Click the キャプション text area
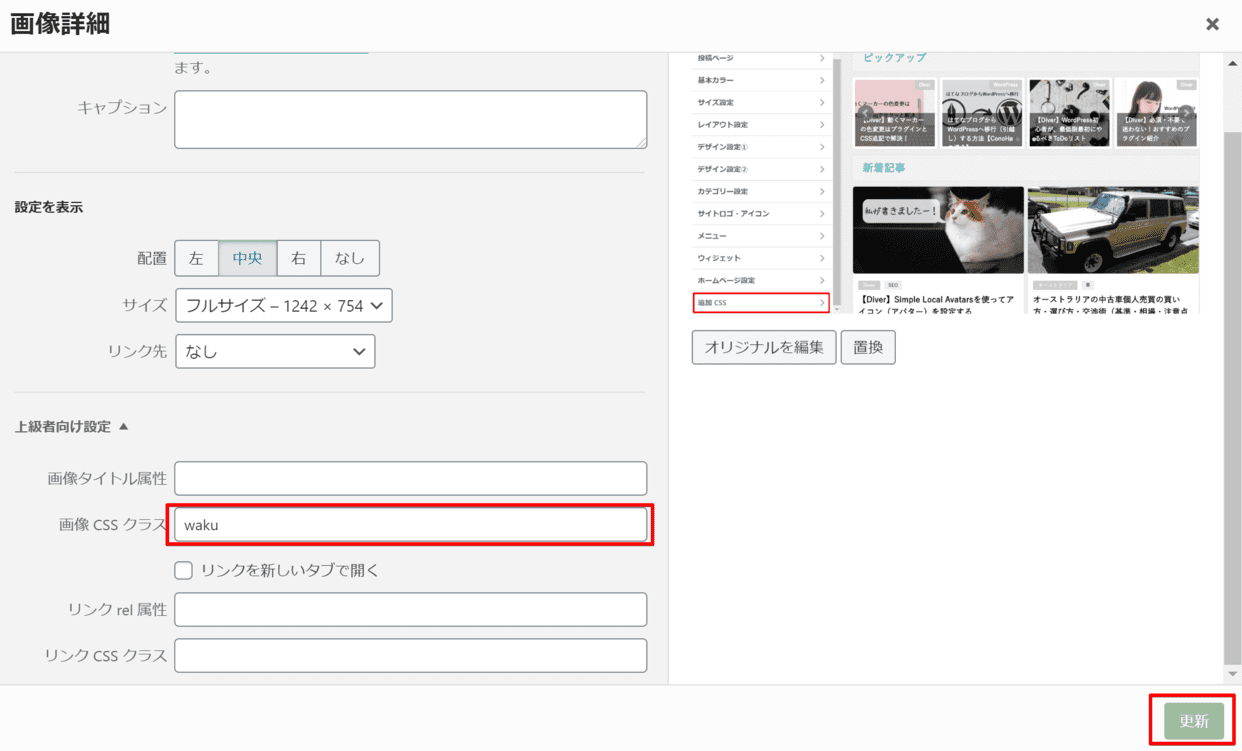Image resolution: width=1242 pixels, height=751 pixels. (410, 119)
